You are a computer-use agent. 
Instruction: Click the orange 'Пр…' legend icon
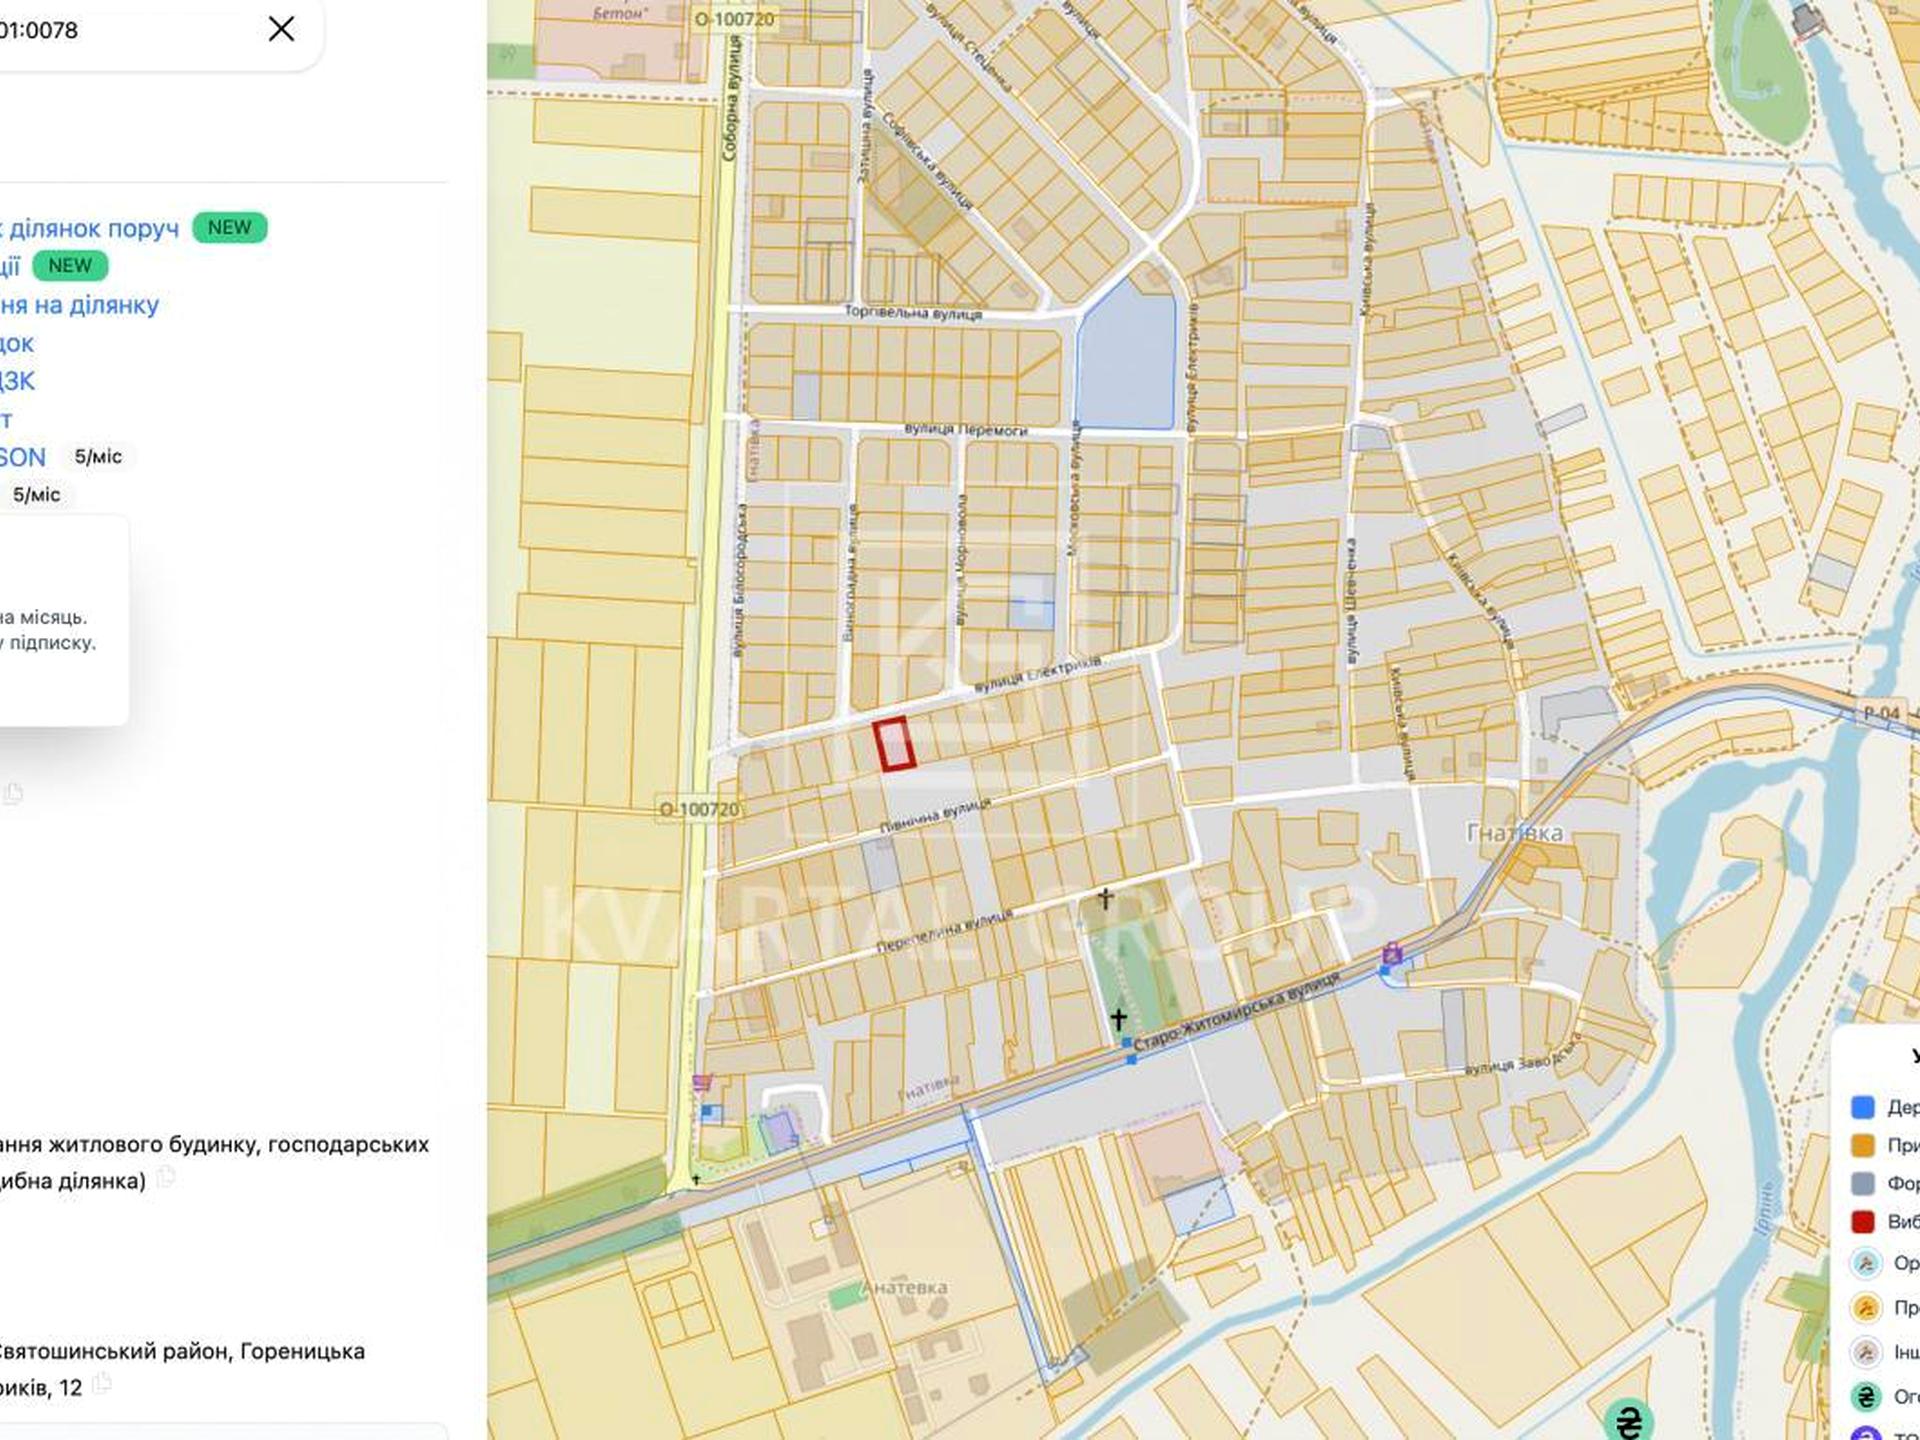[1866, 1307]
